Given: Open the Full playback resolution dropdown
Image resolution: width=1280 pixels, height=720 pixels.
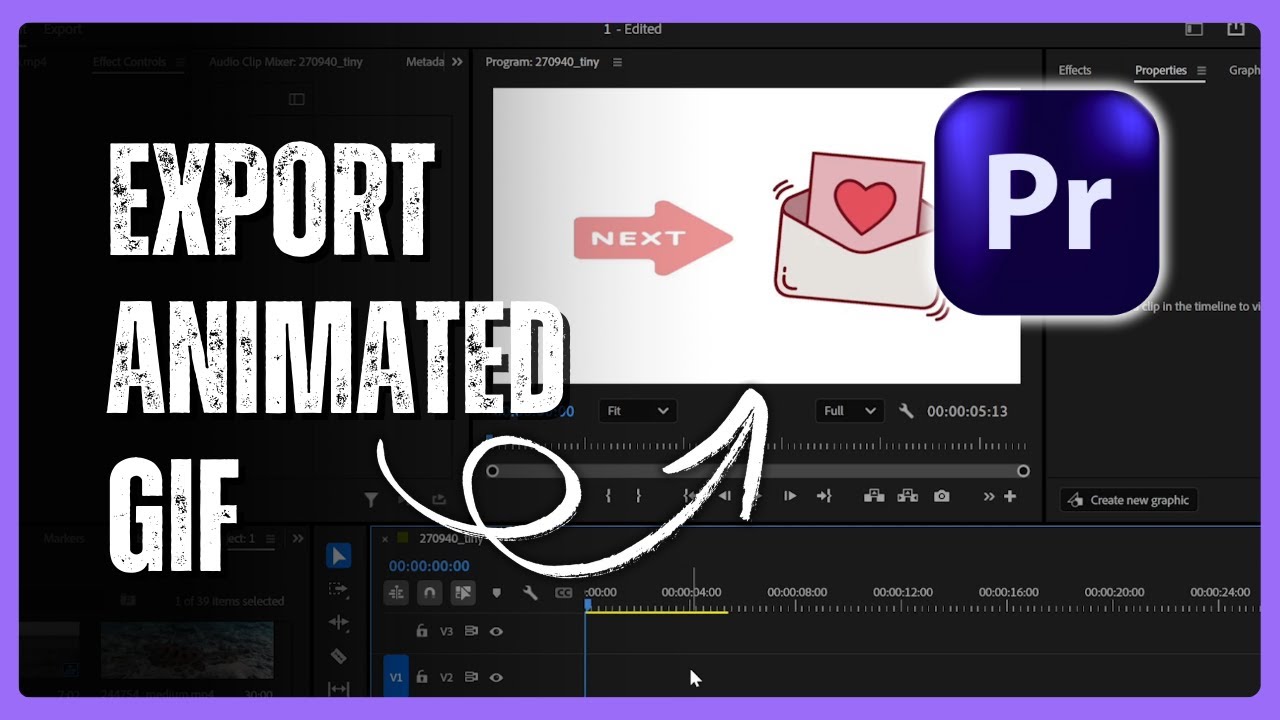Looking at the screenshot, I should pos(849,411).
